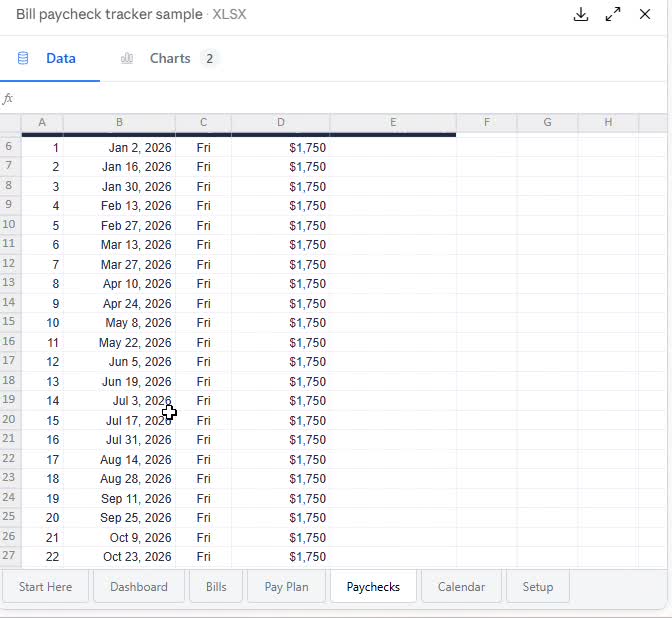This screenshot has height=618, width=672.
Task: Click cell with Sep 11, 2026
Action: point(119,499)
